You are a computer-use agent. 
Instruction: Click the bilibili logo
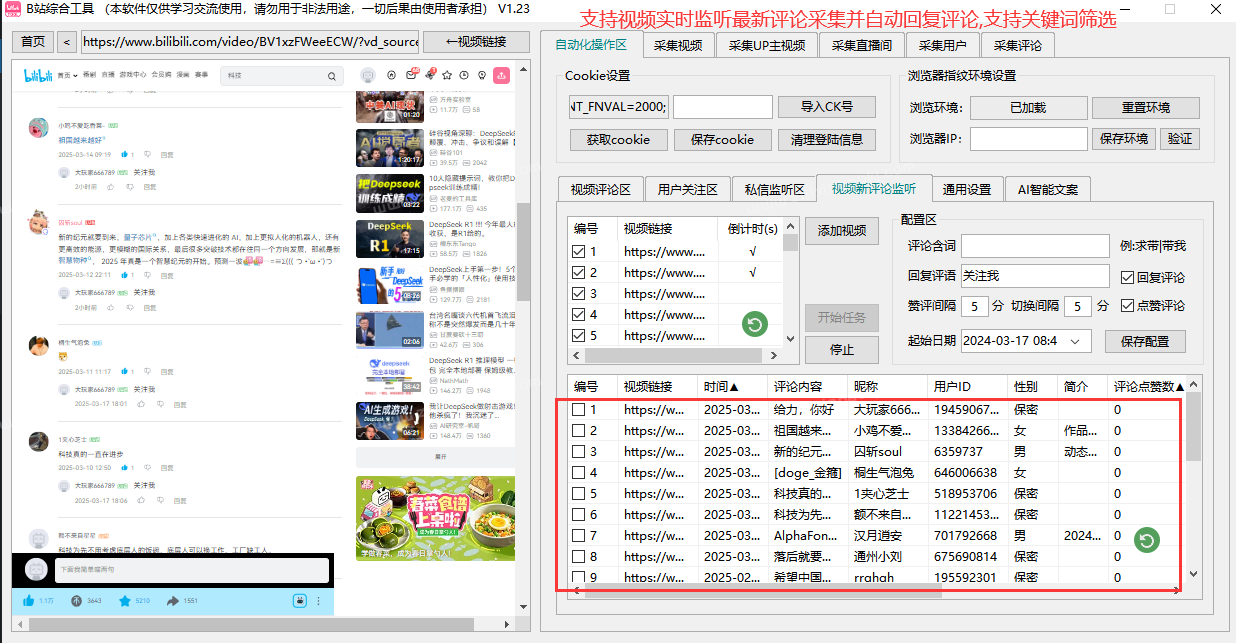38,74
